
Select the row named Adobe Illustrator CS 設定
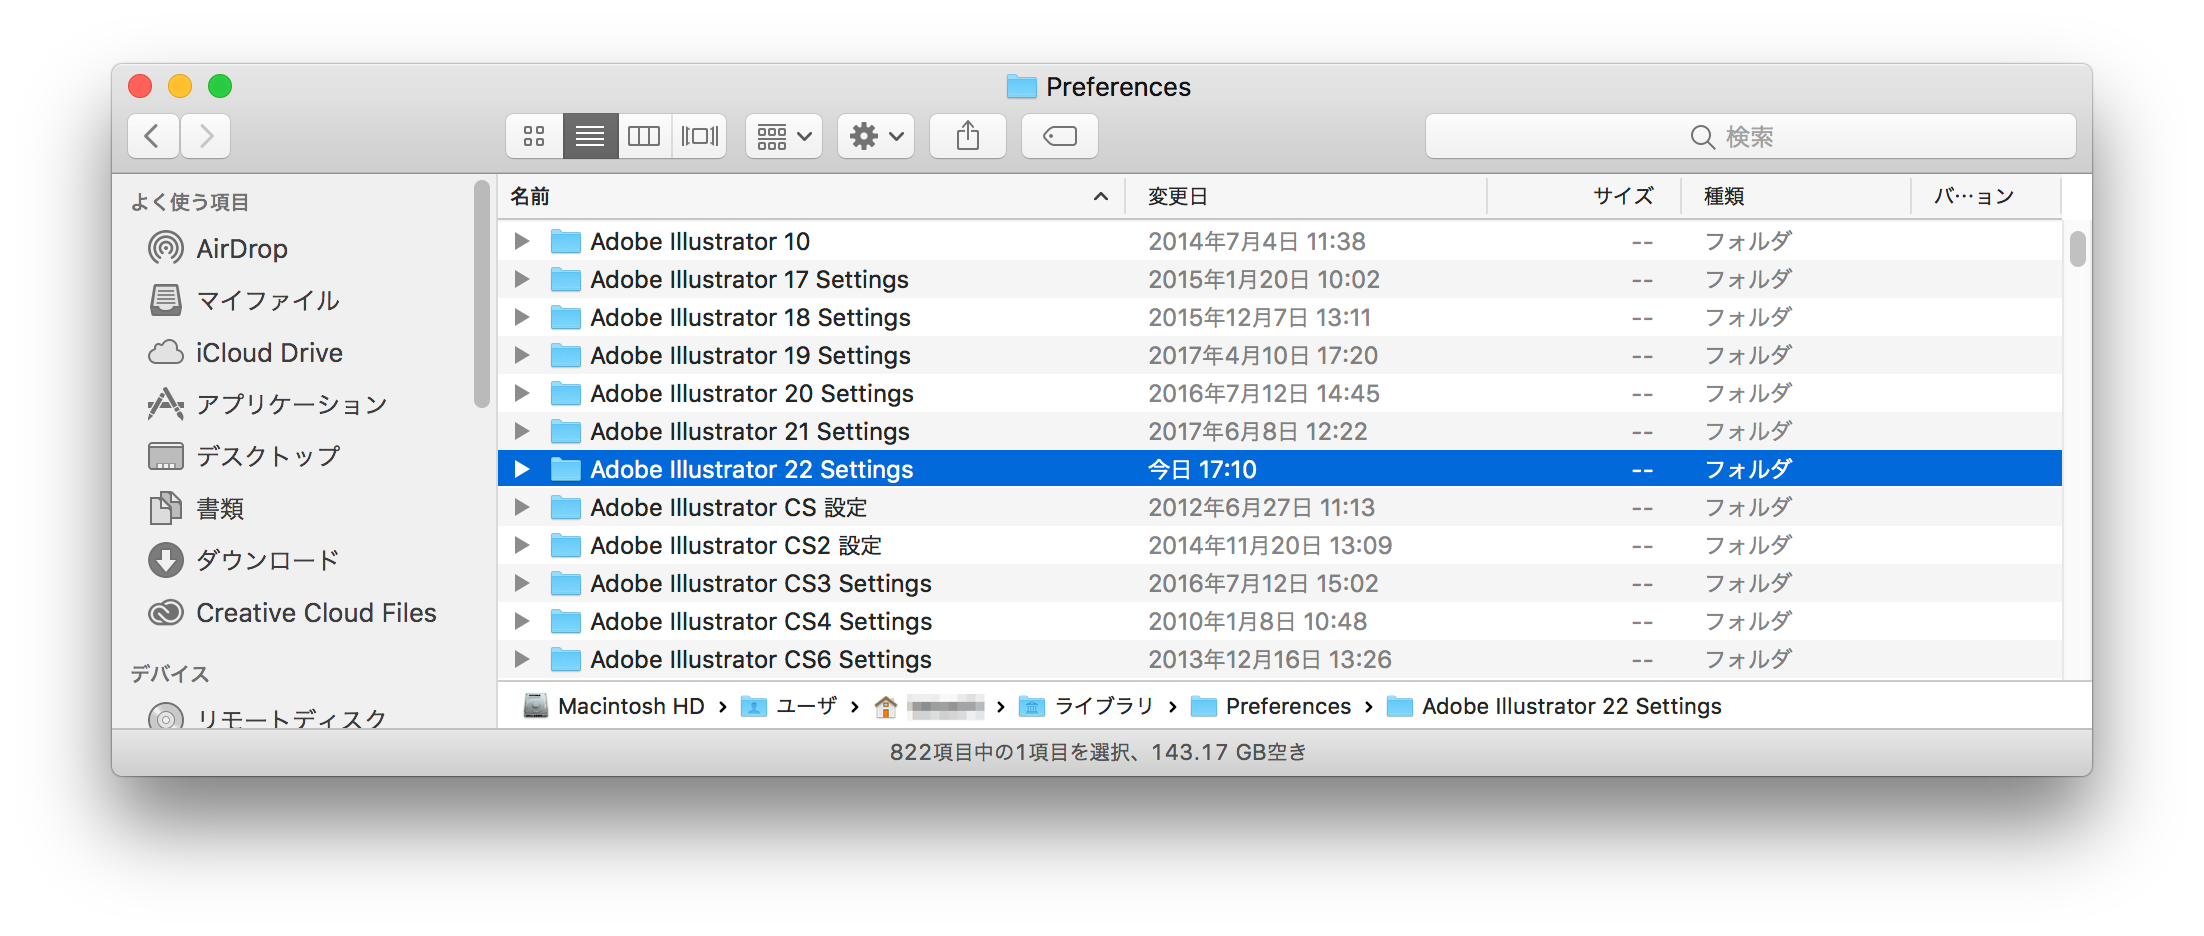pyautogui.click(x=1280, y=507)
